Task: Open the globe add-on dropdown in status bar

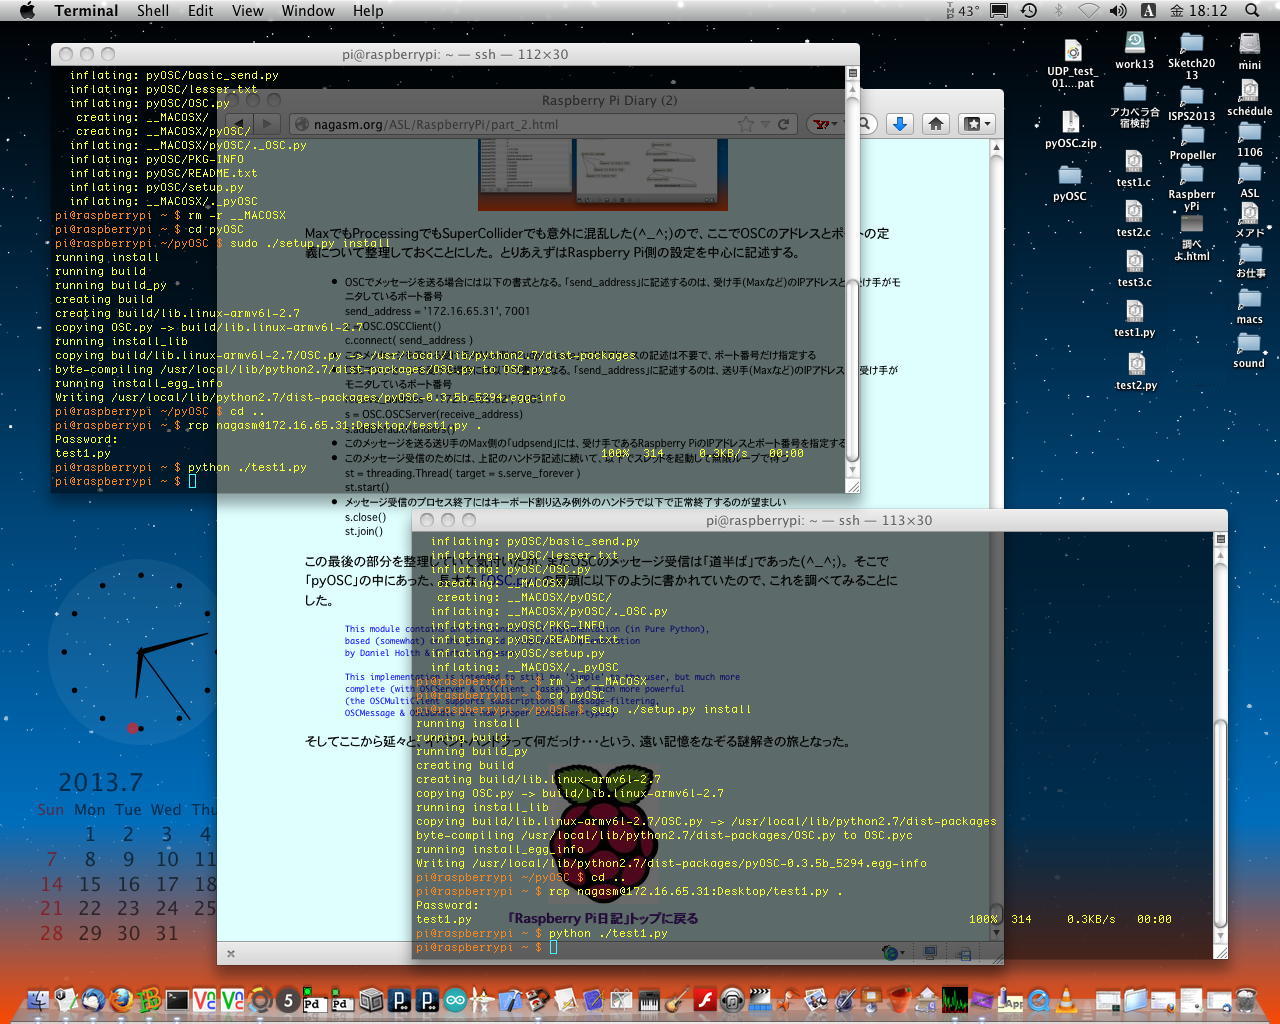Action: pos(893,953)
